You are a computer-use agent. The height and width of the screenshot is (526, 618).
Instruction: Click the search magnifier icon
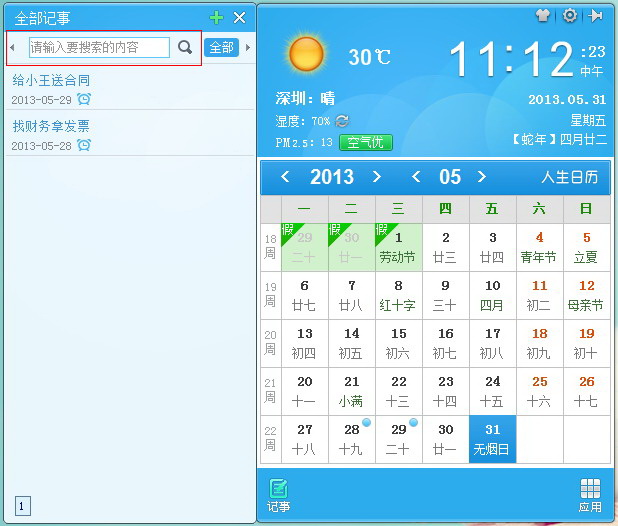coord(185,47)
